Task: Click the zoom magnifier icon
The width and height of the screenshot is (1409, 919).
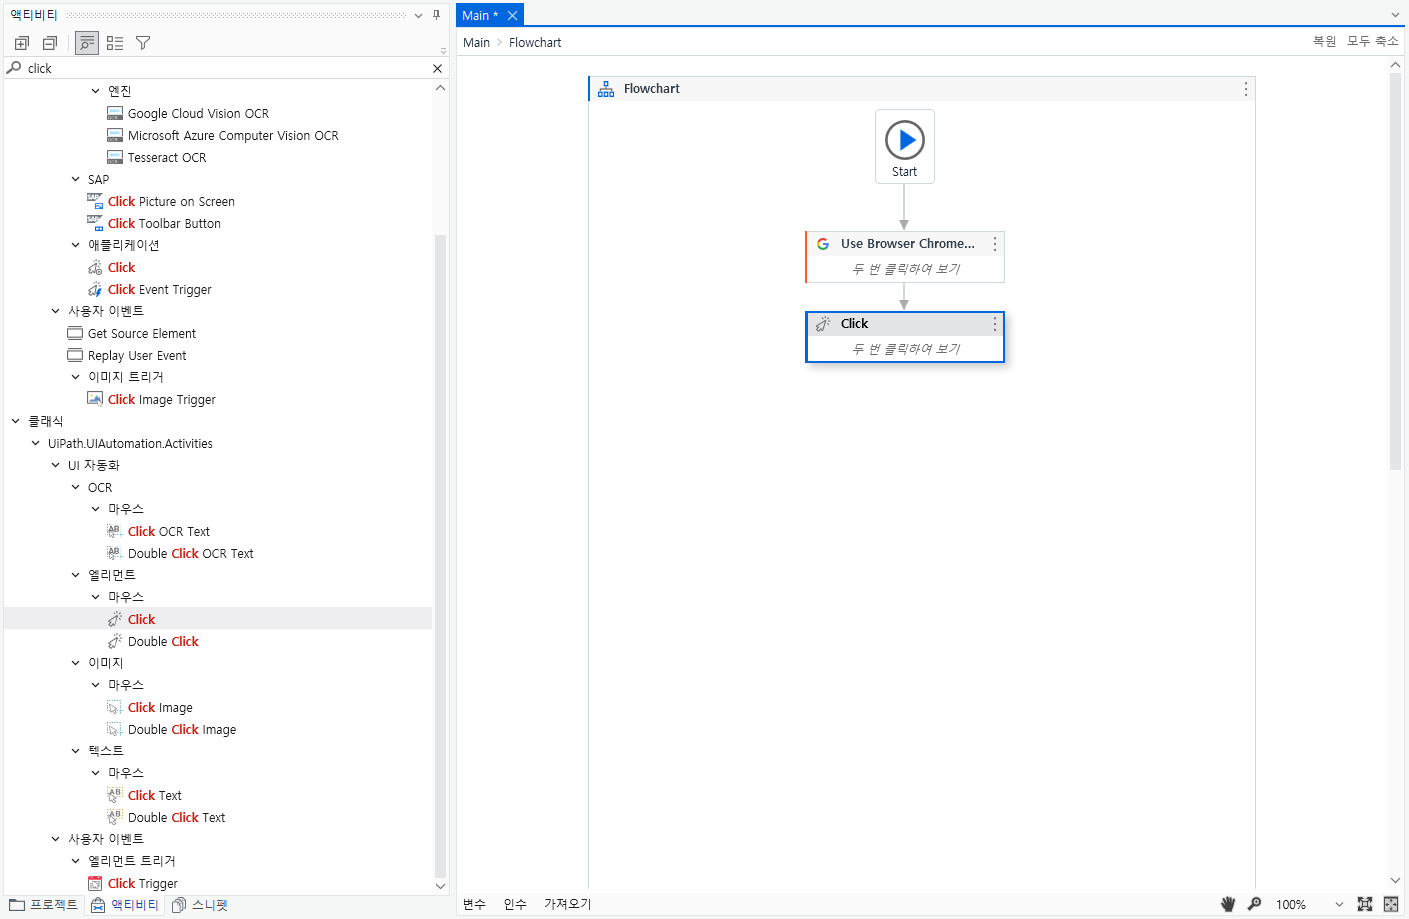Action: coord(1254,904)
